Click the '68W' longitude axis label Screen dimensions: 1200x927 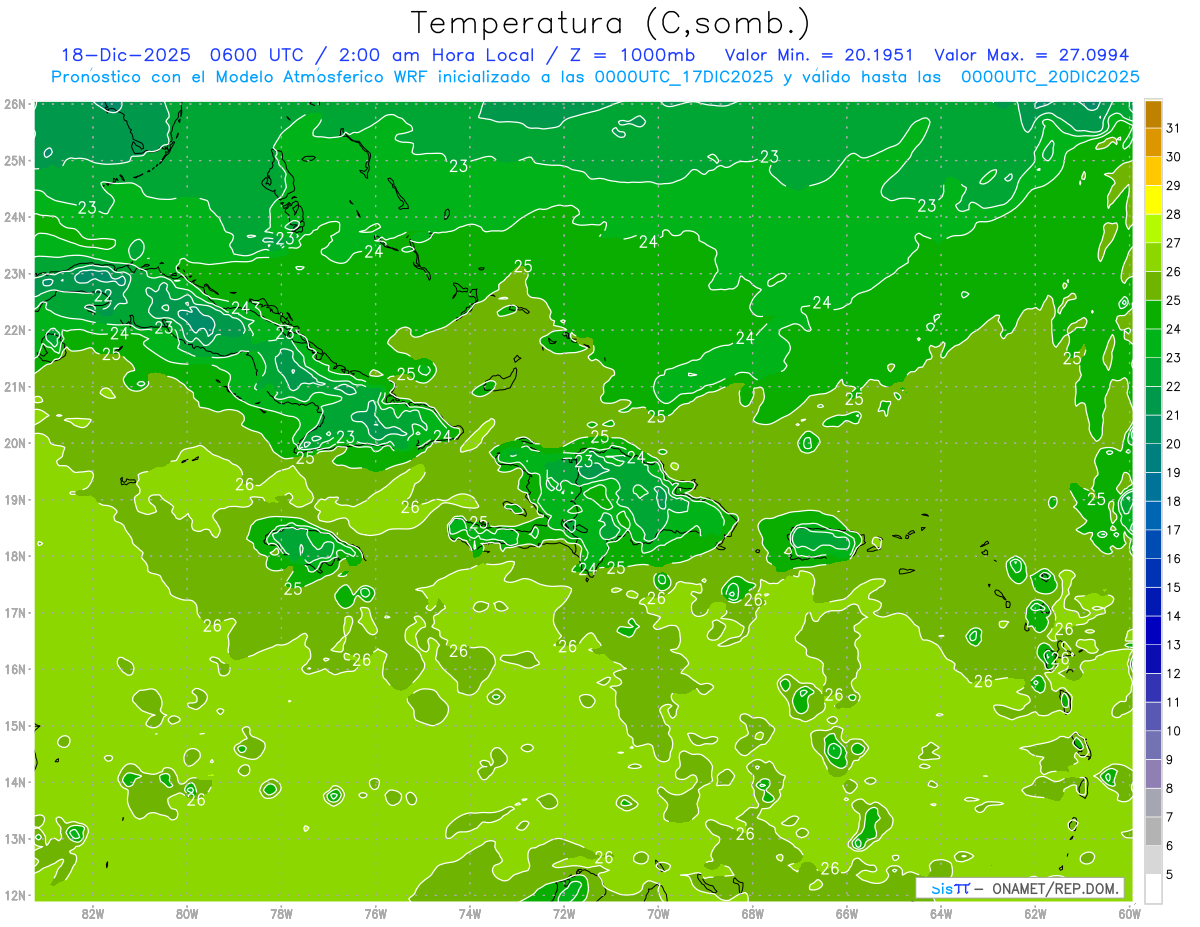(752, 913)
